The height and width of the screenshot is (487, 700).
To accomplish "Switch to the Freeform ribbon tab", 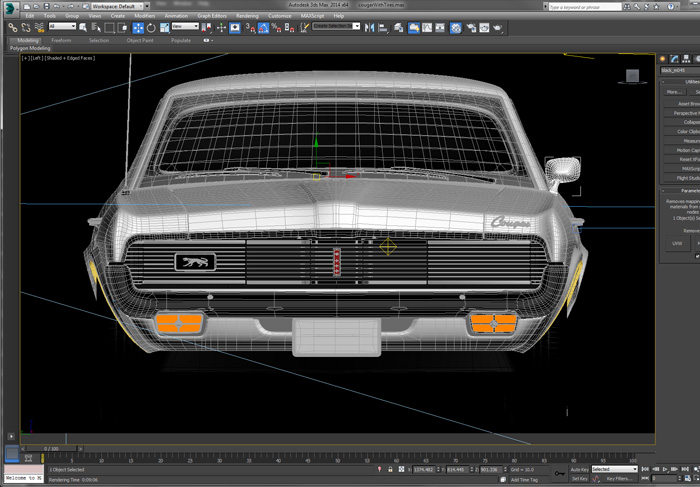I will (61, 40).
